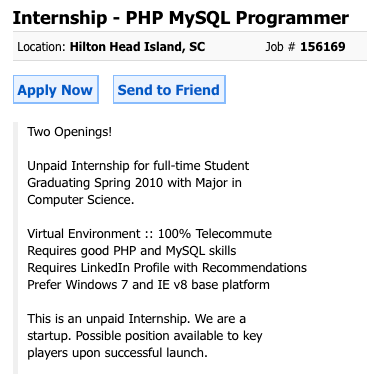Click the Two Openings! text
Viewport: 367px width, 374px height.
(x=70, y=132)
